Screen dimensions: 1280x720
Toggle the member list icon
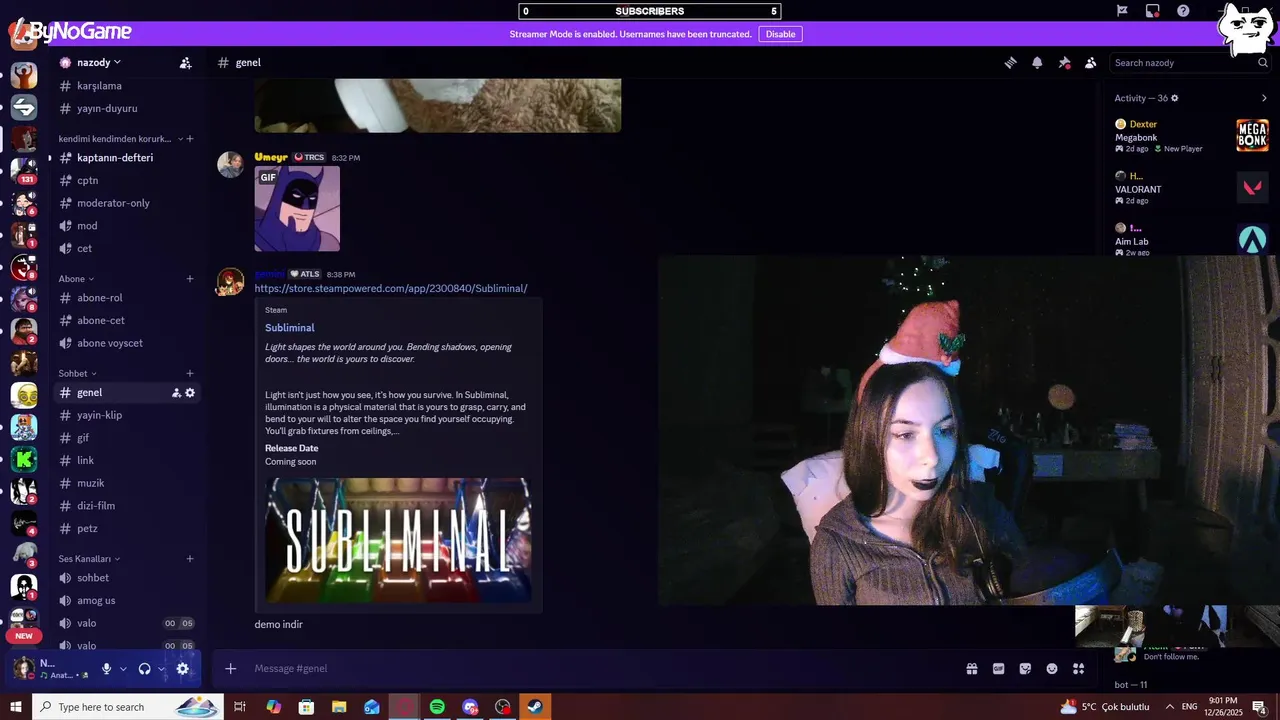pyautogui.click(x=1091, y=62)
